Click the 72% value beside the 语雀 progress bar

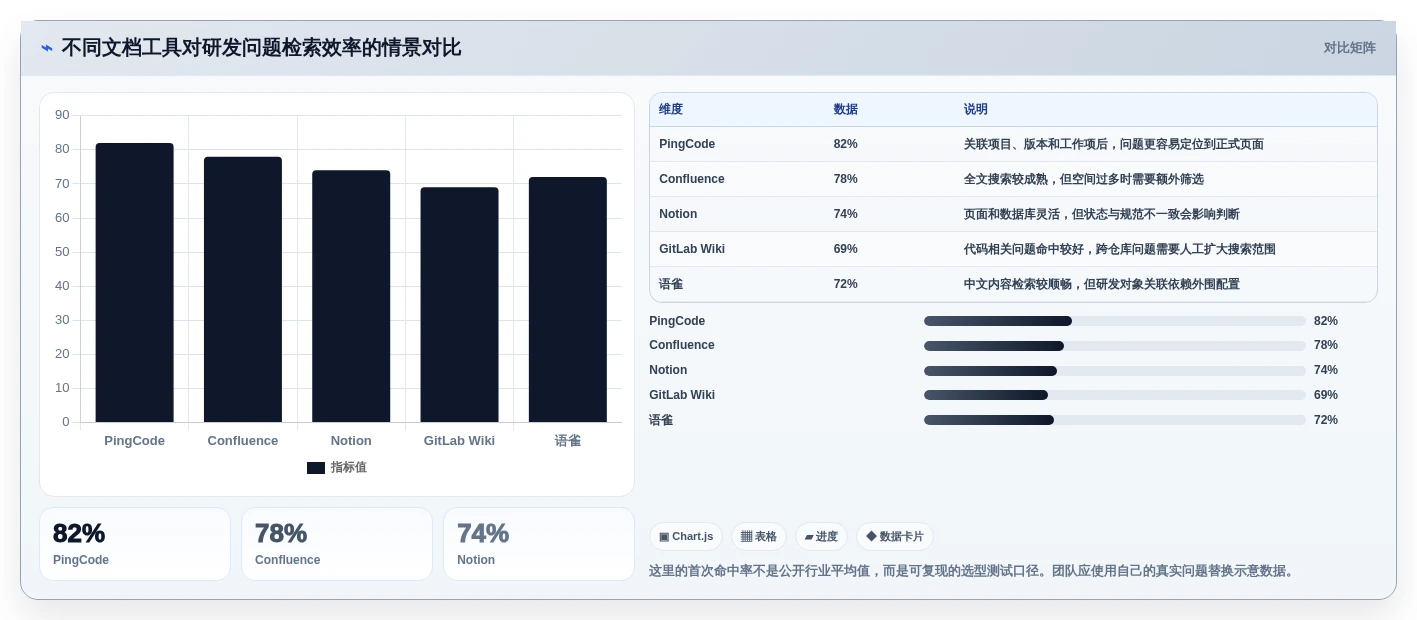click(1326, 420)
